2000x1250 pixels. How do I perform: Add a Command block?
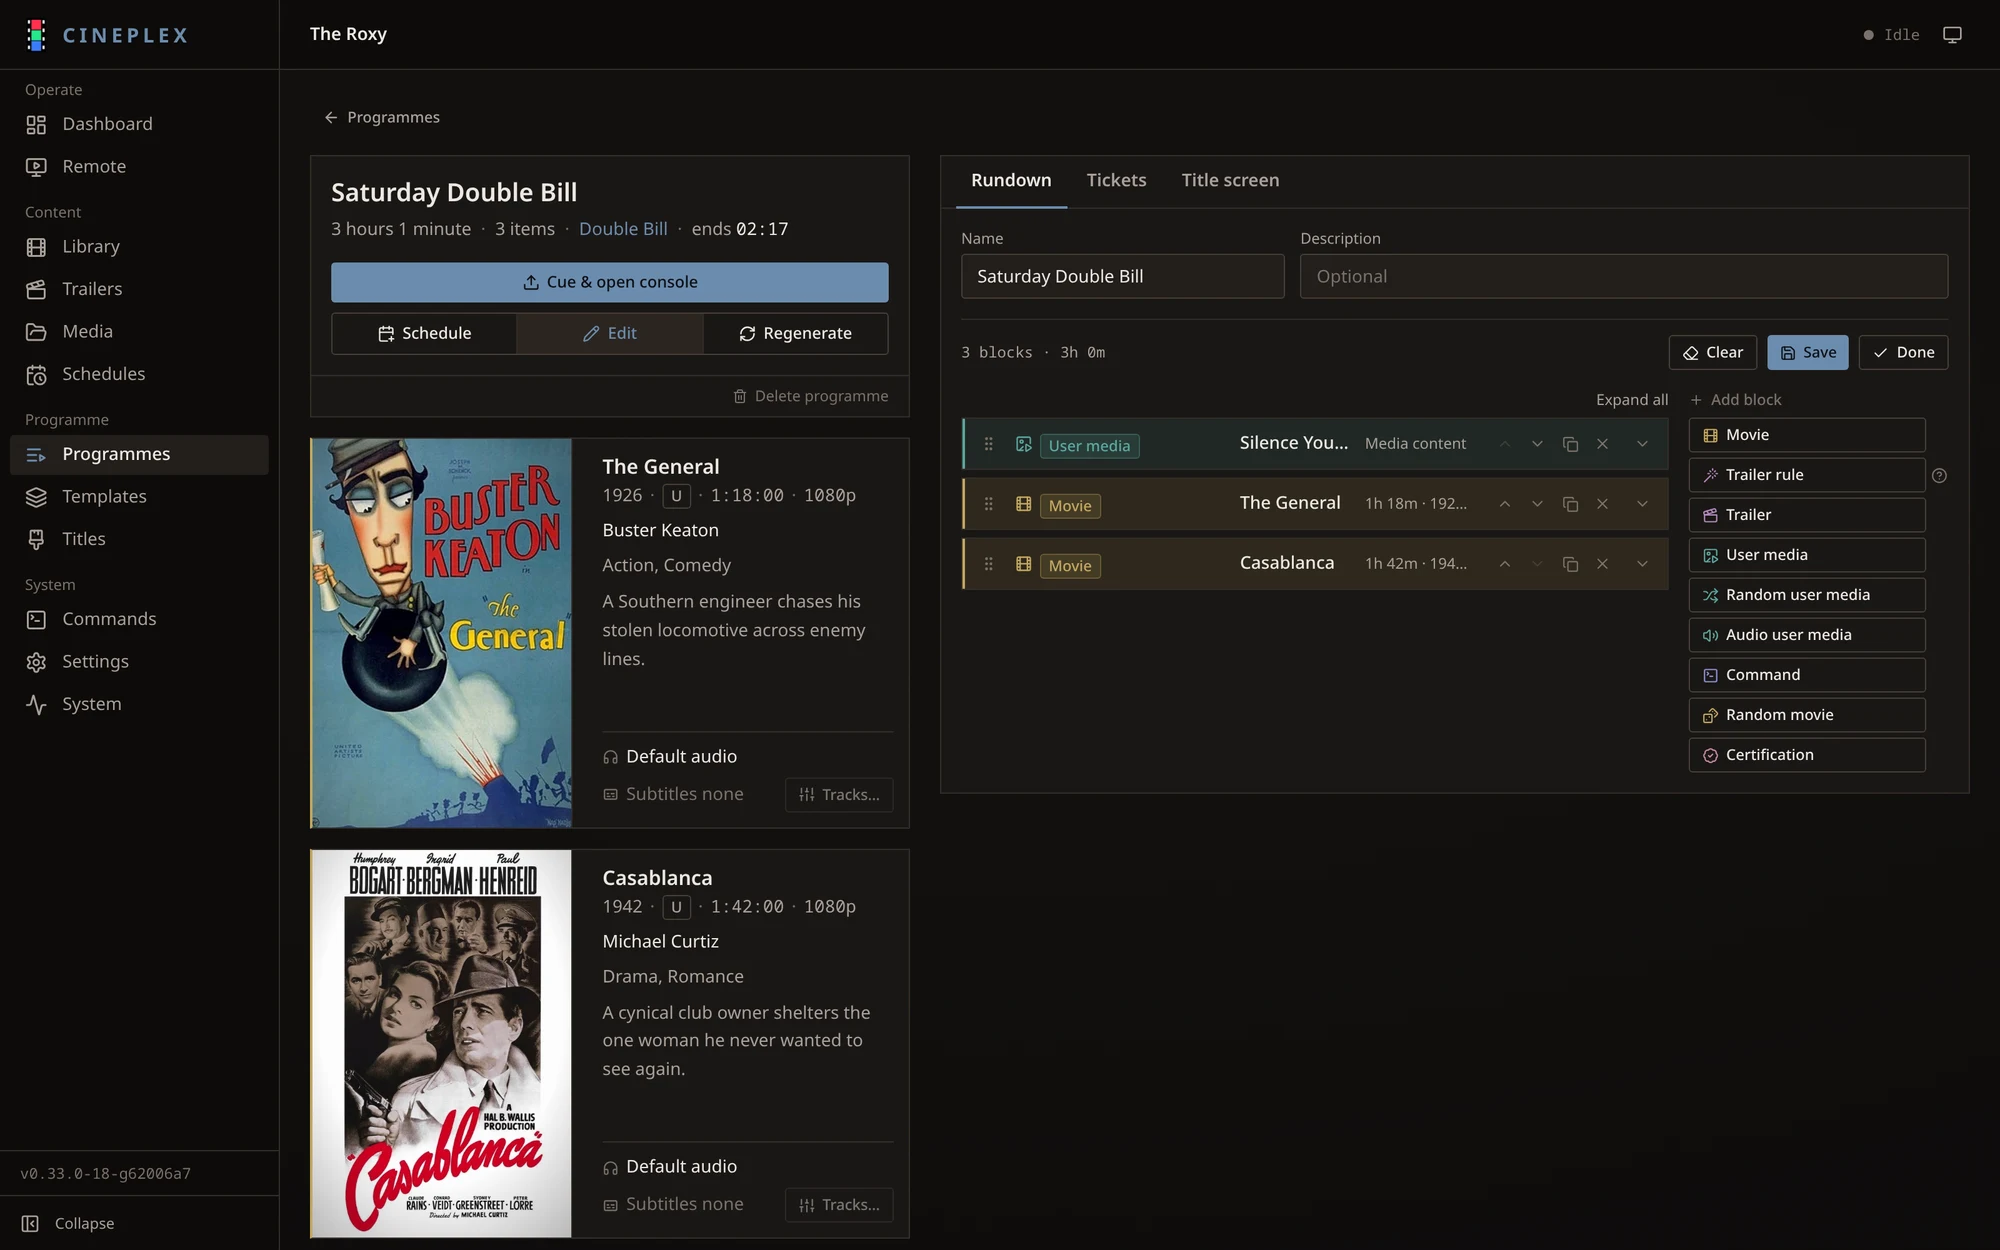click(1807, 675)
